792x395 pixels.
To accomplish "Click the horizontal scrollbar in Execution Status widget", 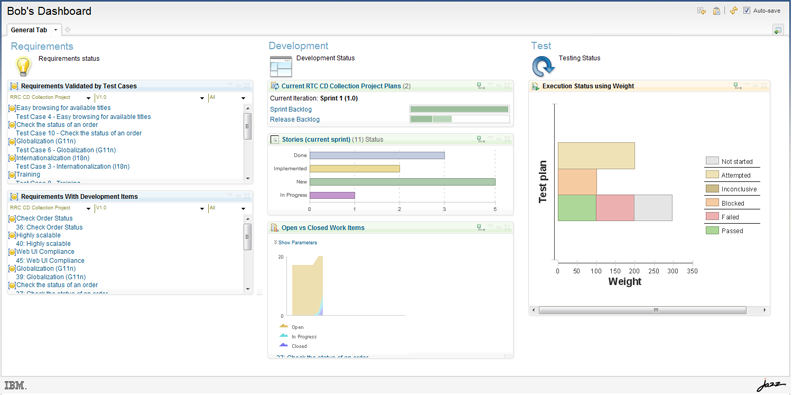I will (649, 310).
